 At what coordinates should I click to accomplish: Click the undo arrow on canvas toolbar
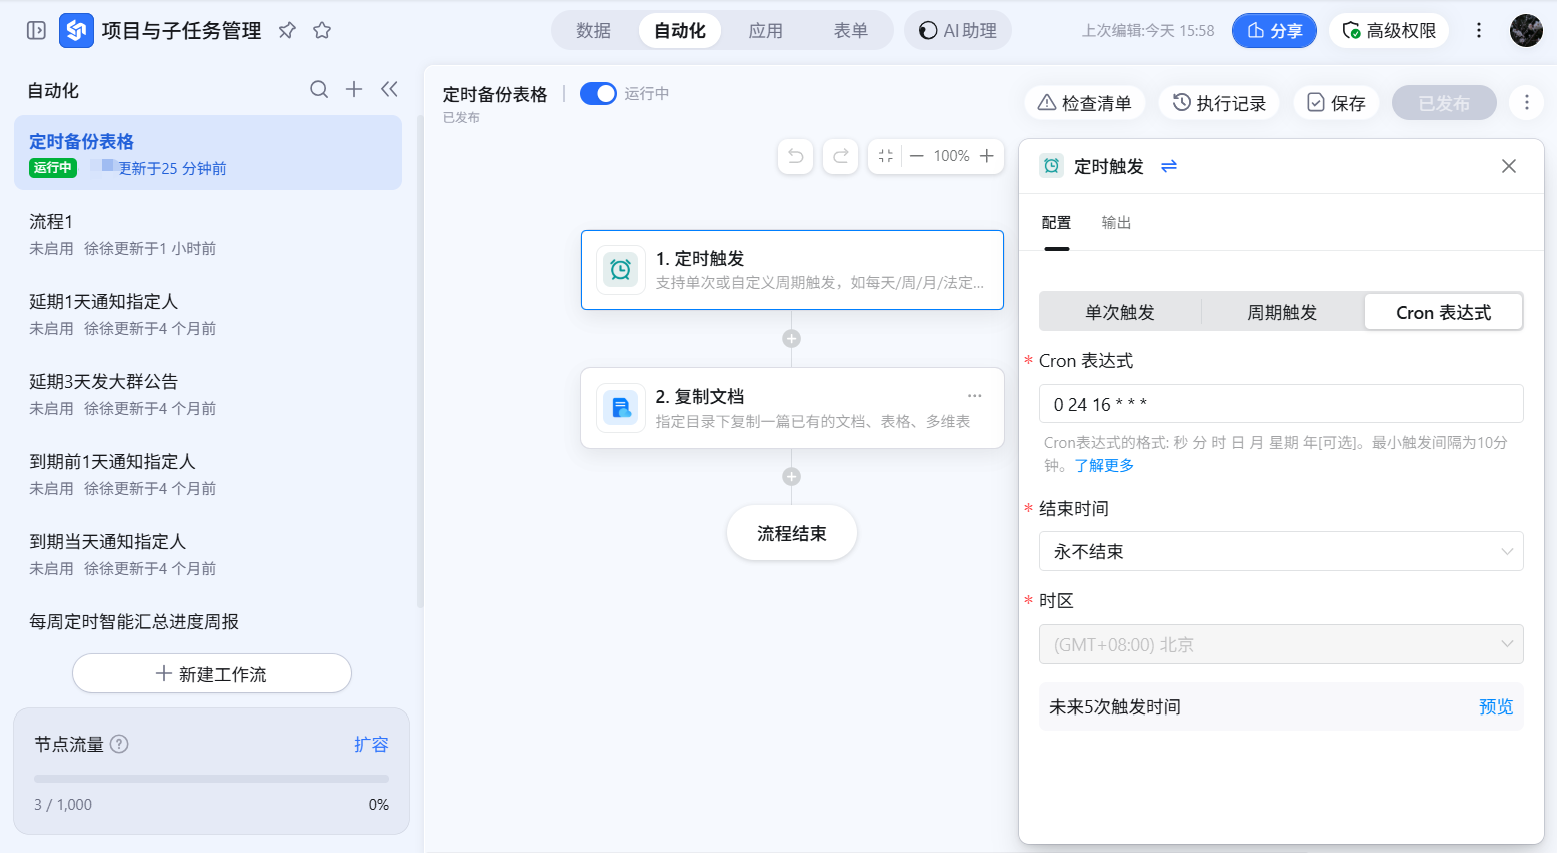796,156
